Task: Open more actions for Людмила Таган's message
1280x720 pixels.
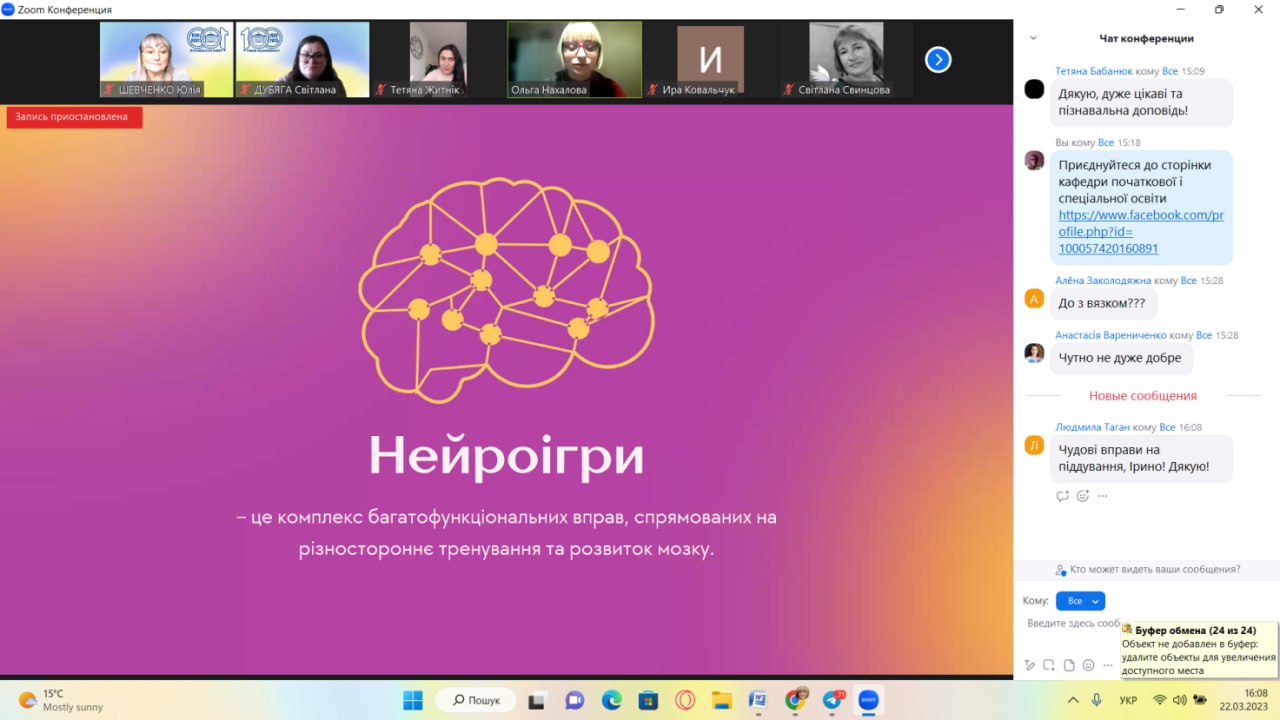Action: (1102, 496)
